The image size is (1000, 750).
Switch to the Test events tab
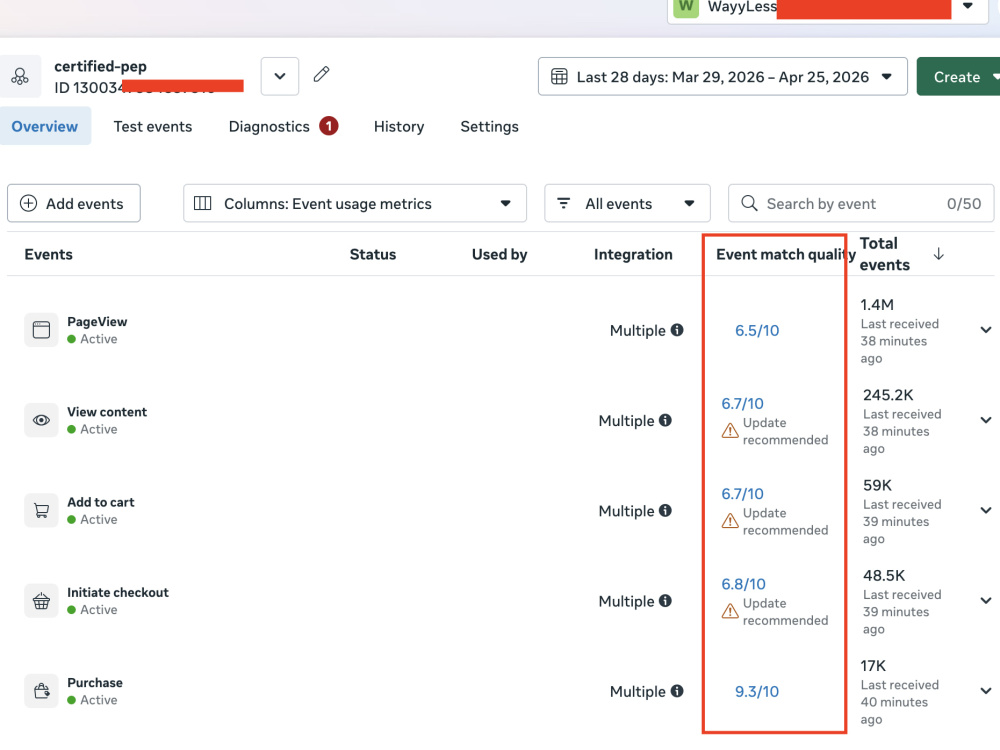click(x=152, y=126)
